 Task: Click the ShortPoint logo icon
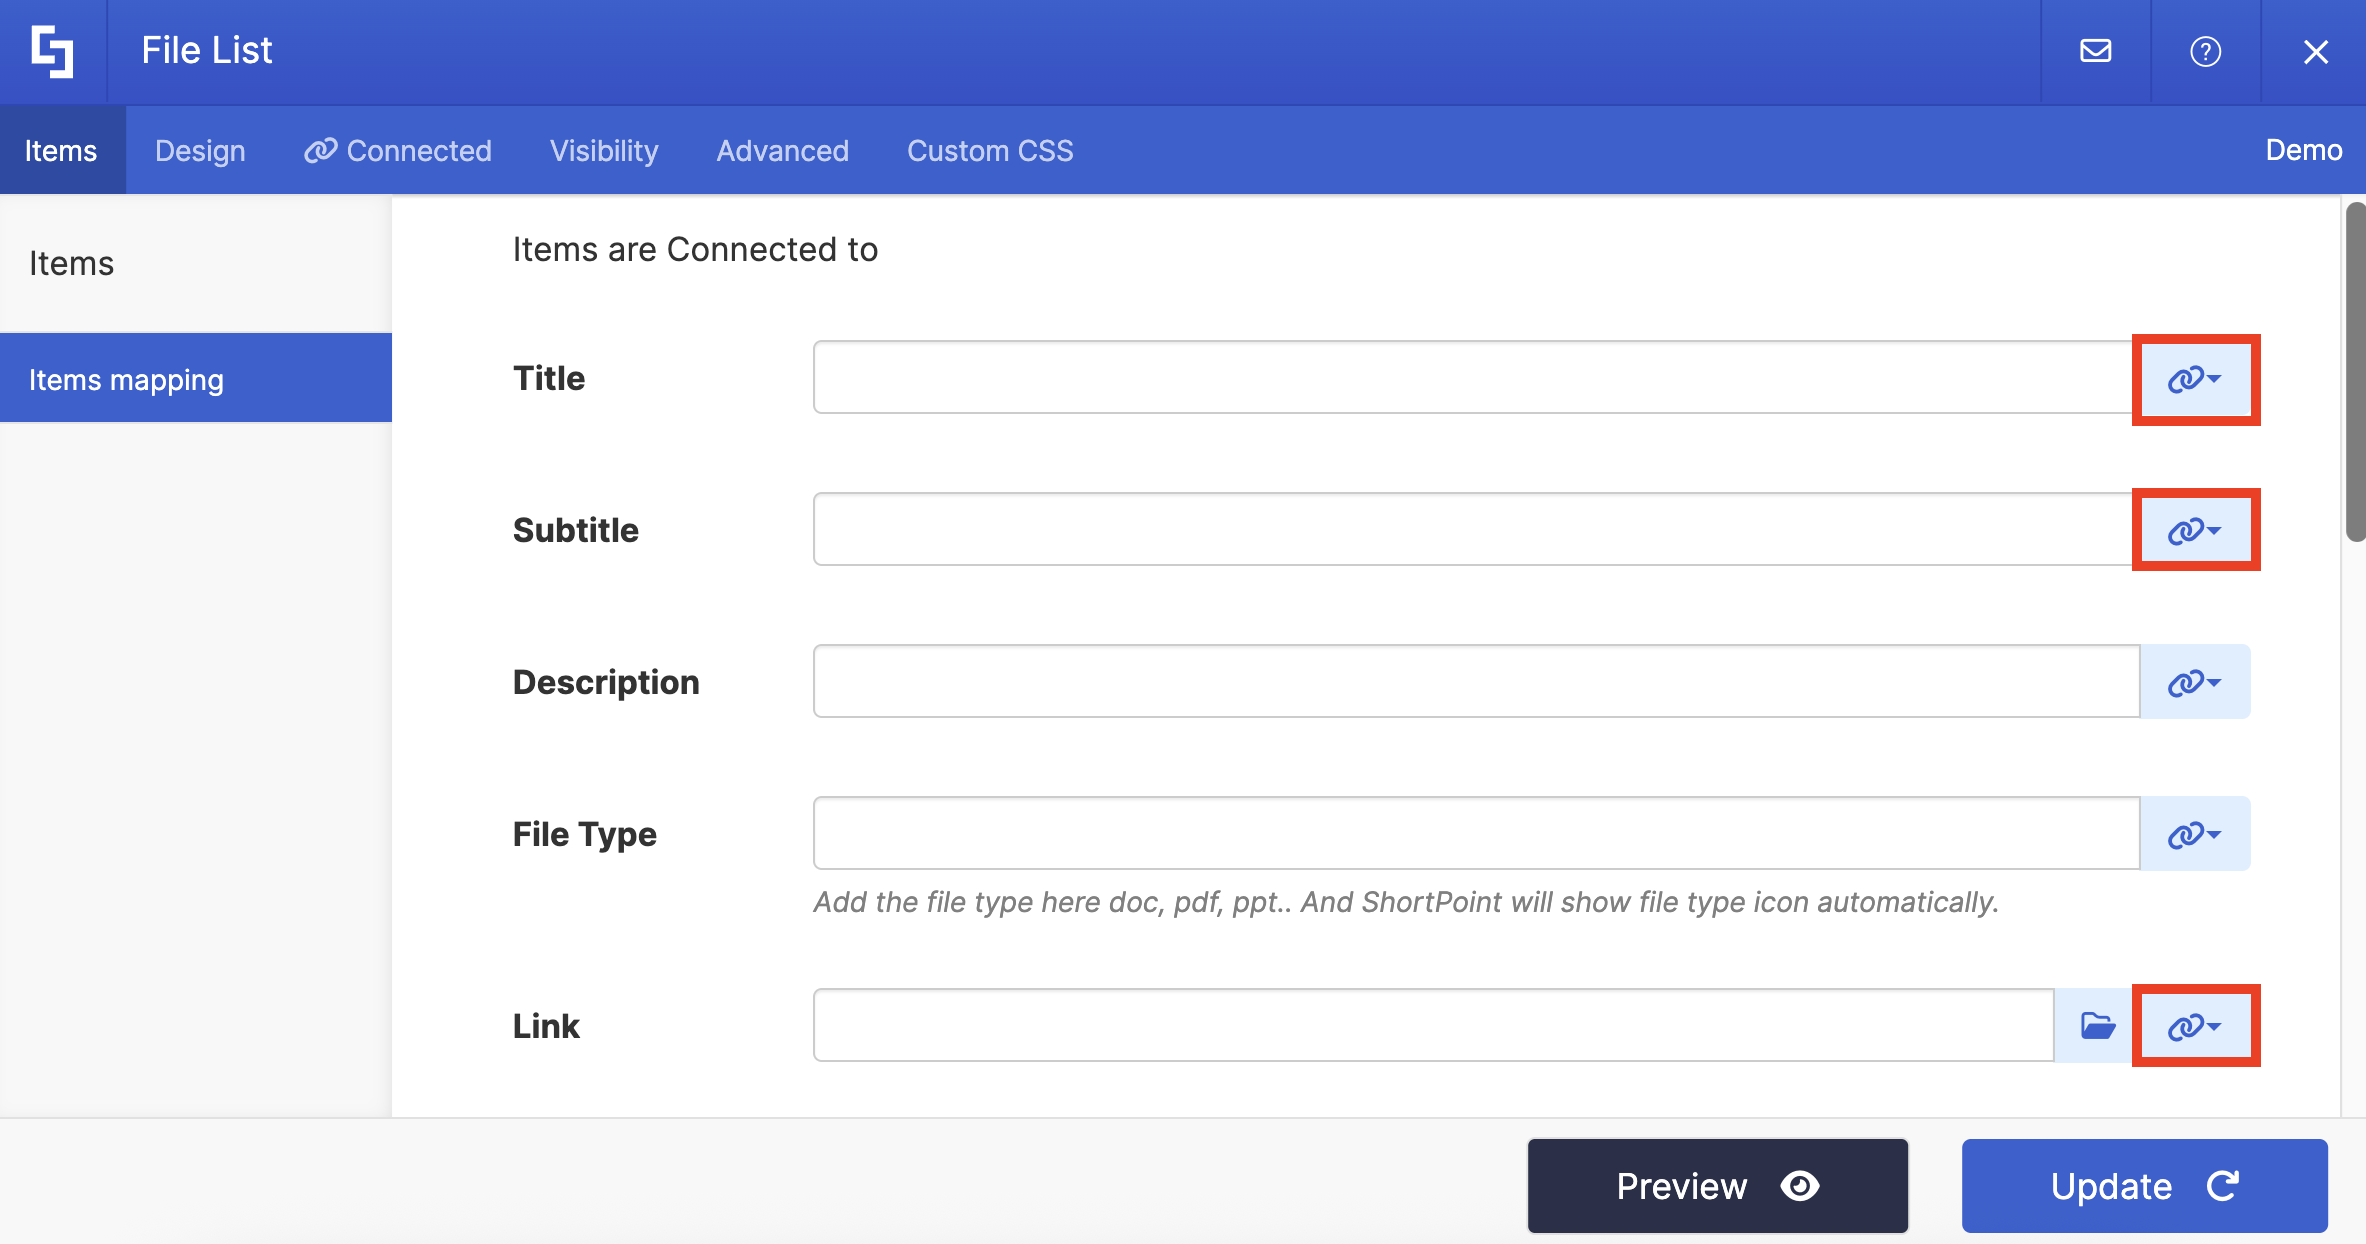pyautogui.click(x=52, y=51)
